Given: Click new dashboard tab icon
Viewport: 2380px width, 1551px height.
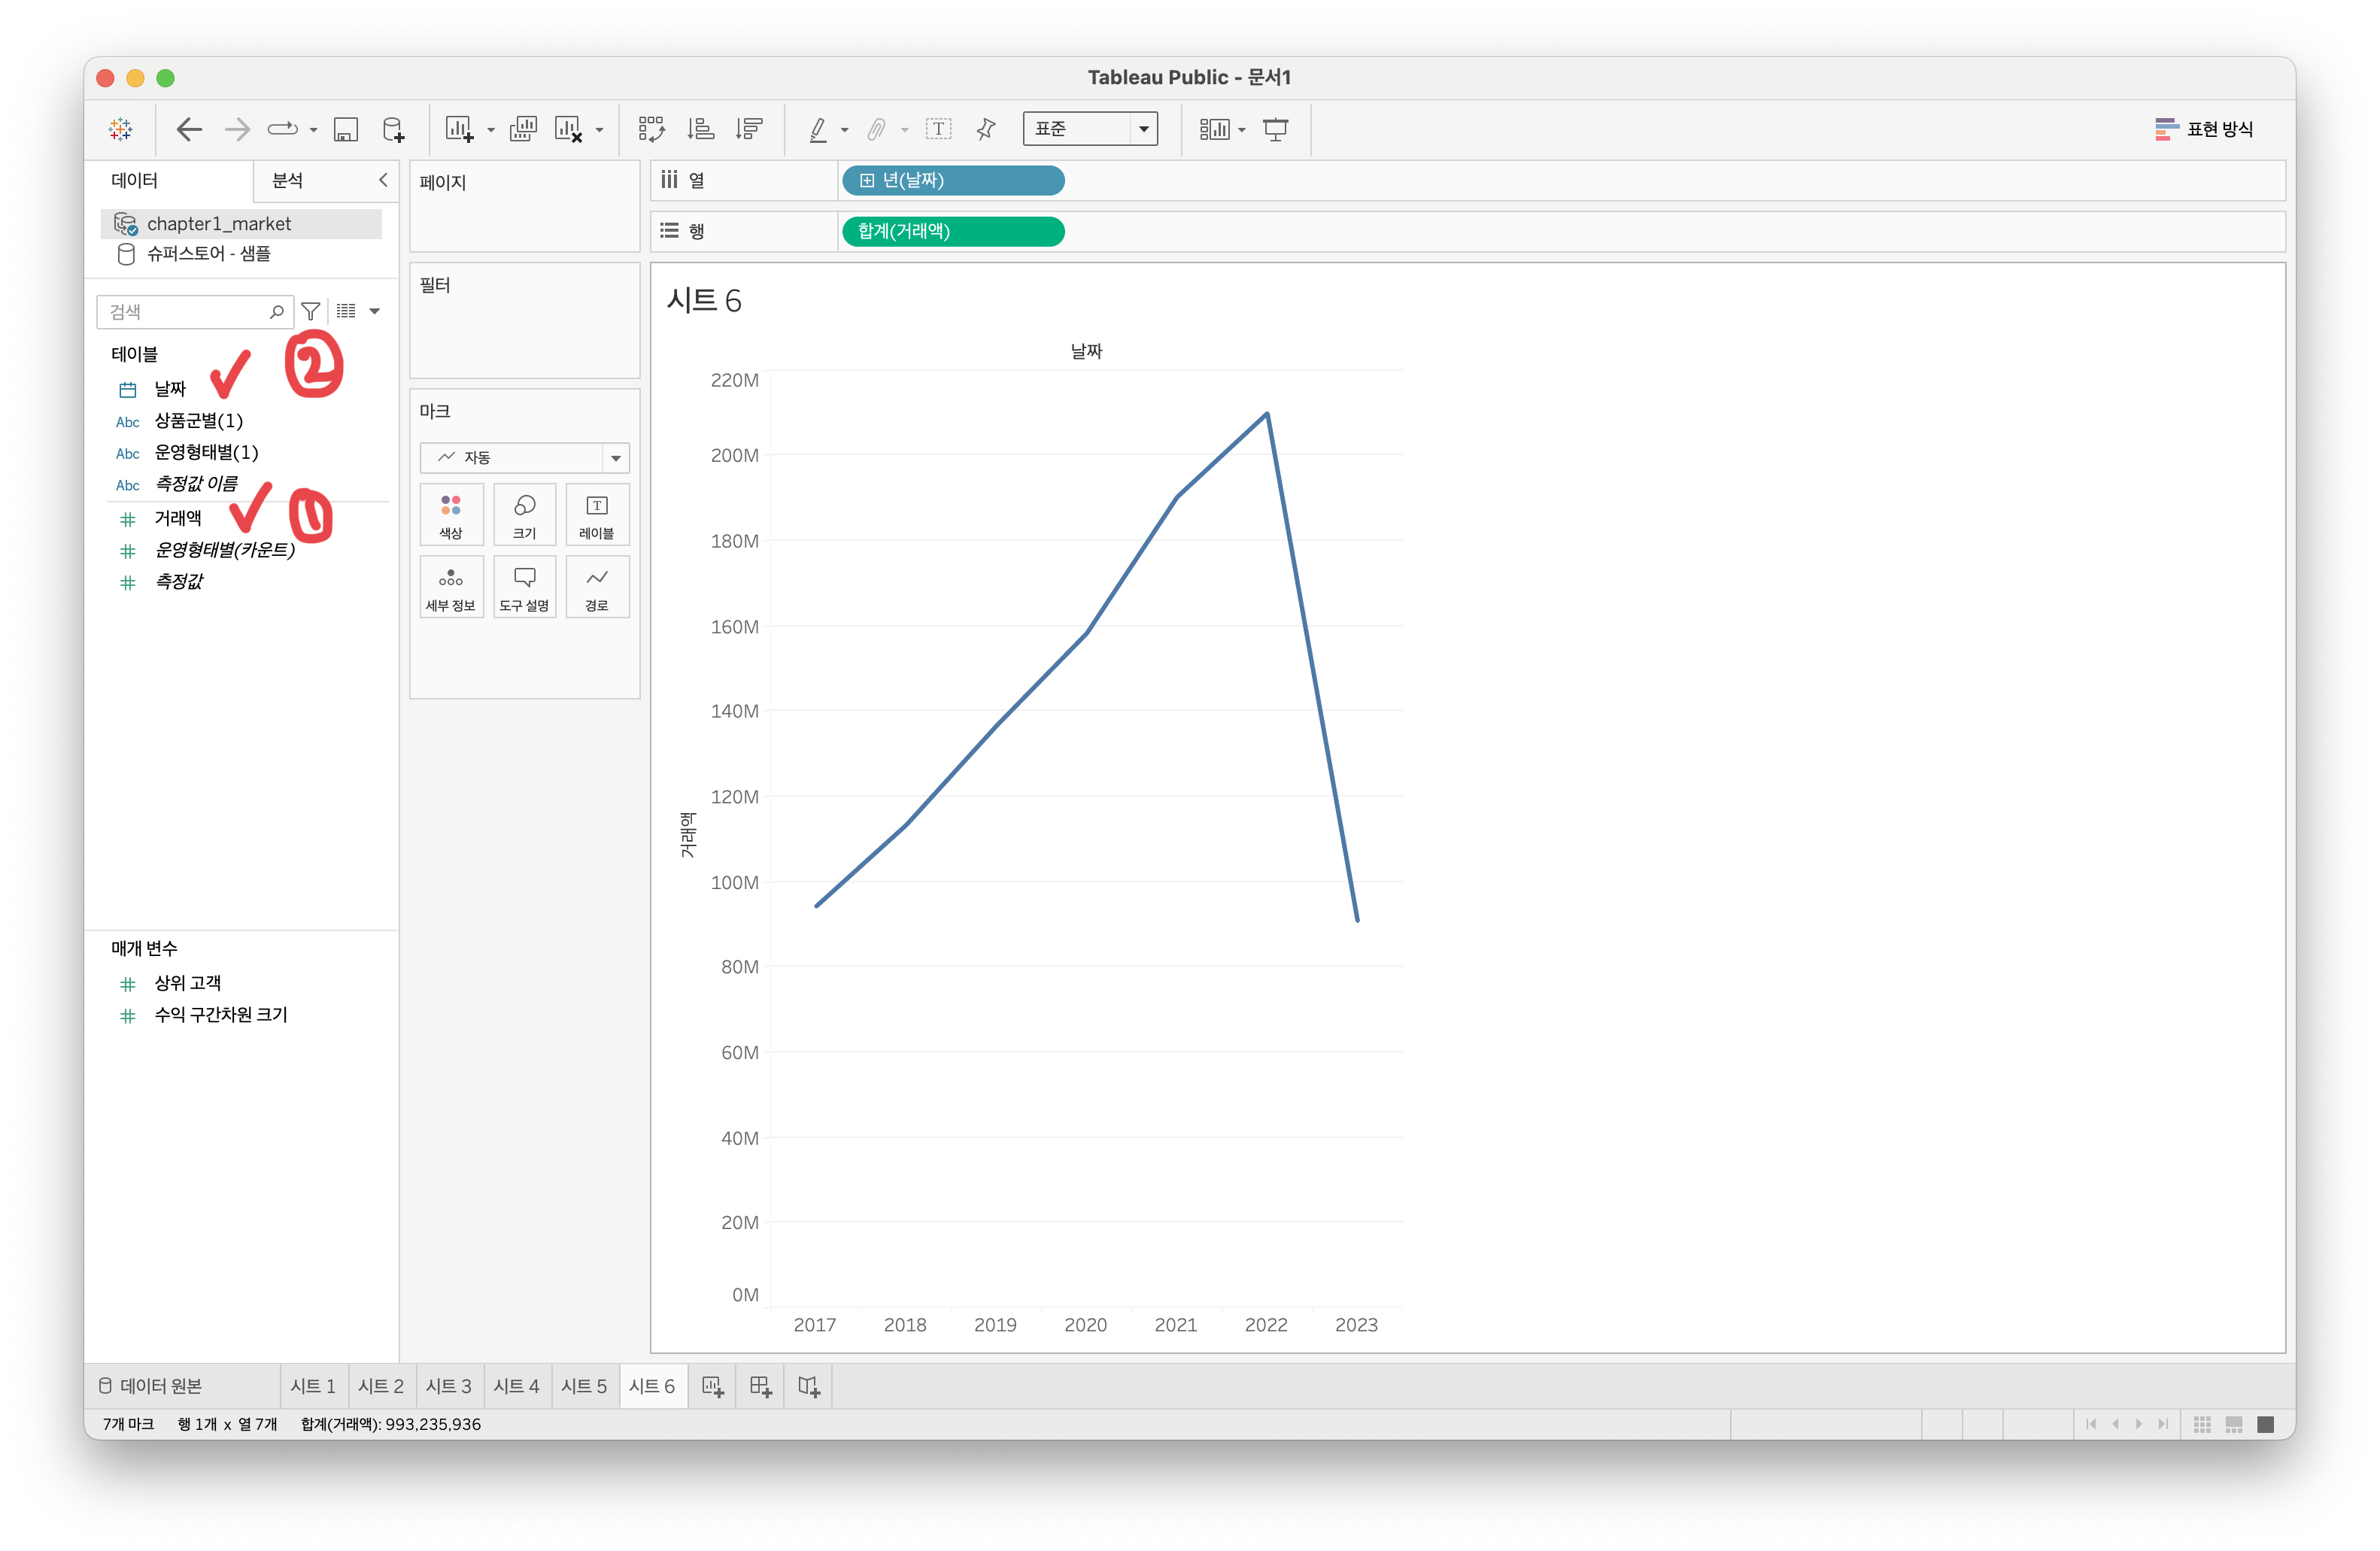Looking at the screenshot, I should coord(761,1386).
